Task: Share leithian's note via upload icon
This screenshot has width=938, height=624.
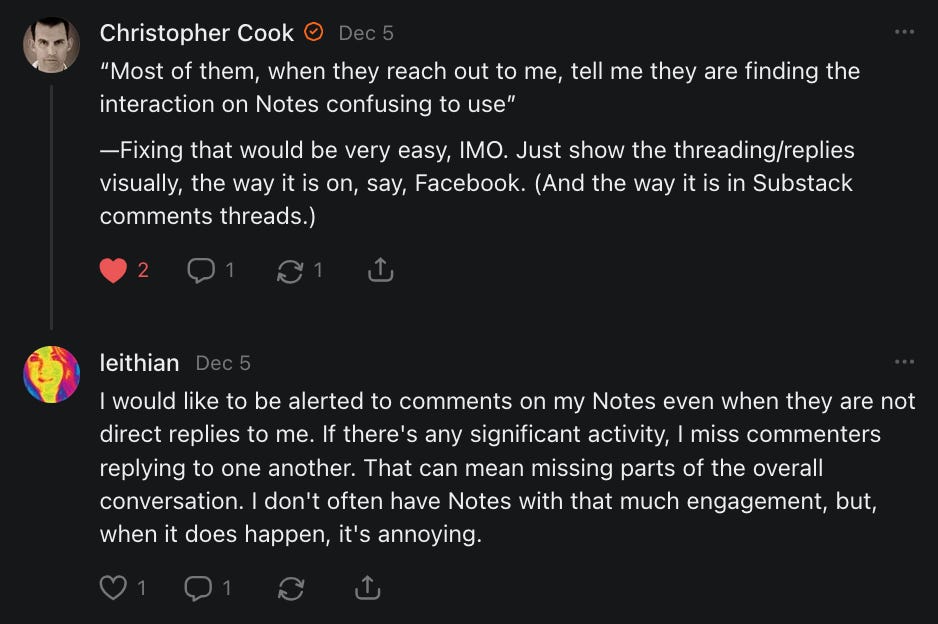Action: (x=367, y=588)
